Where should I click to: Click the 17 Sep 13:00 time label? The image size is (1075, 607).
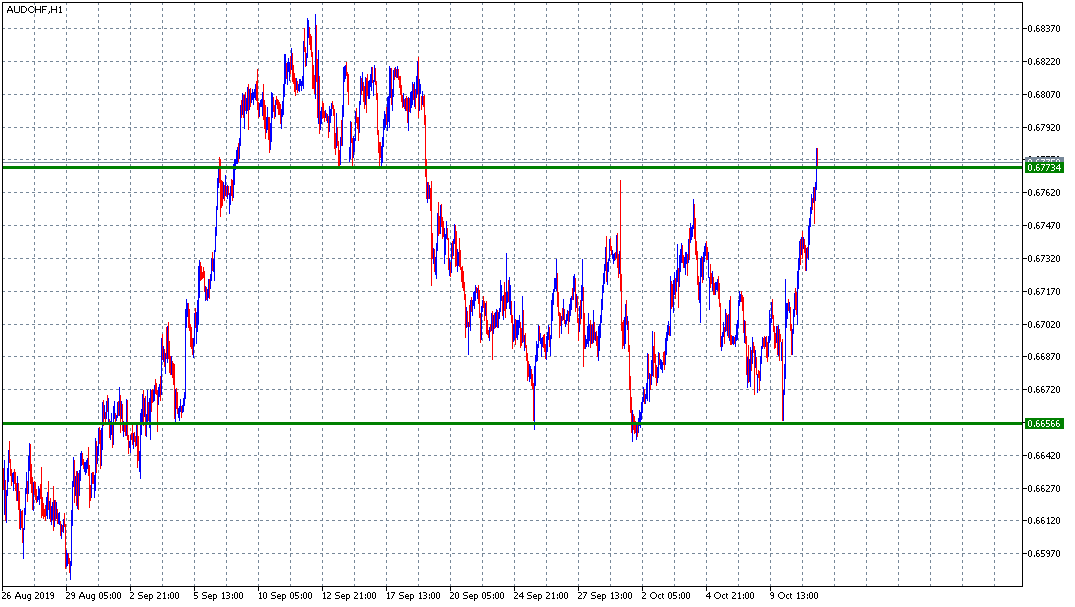tap(413, 595)
